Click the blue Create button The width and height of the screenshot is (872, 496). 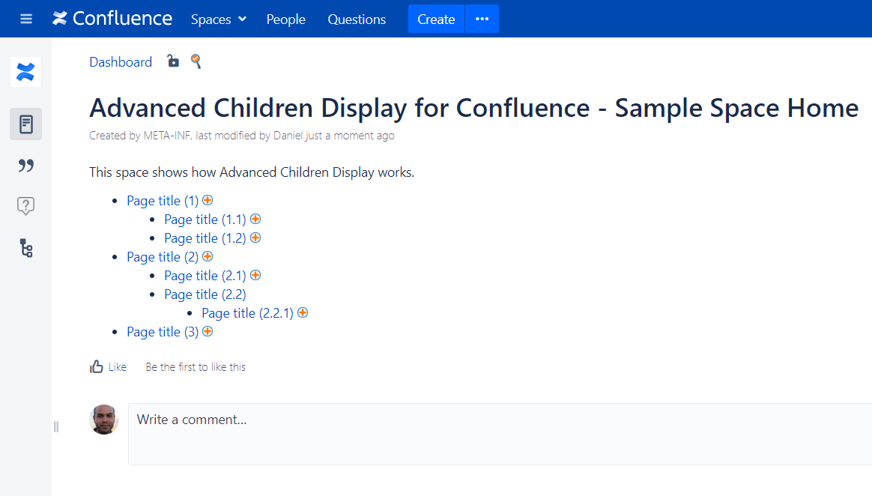436,19
